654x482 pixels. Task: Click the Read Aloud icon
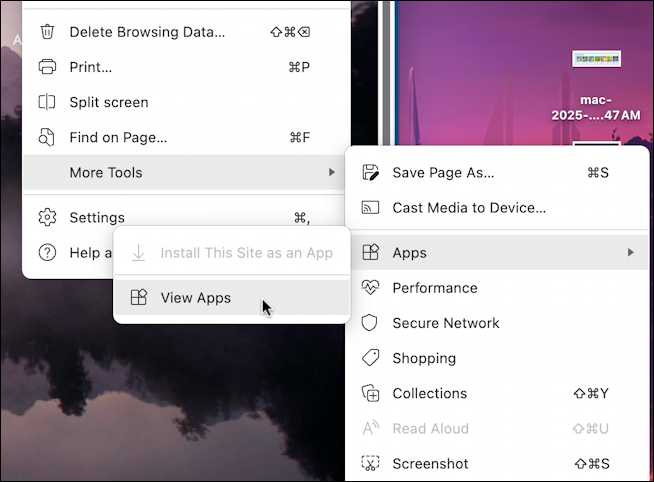[370, 428]
